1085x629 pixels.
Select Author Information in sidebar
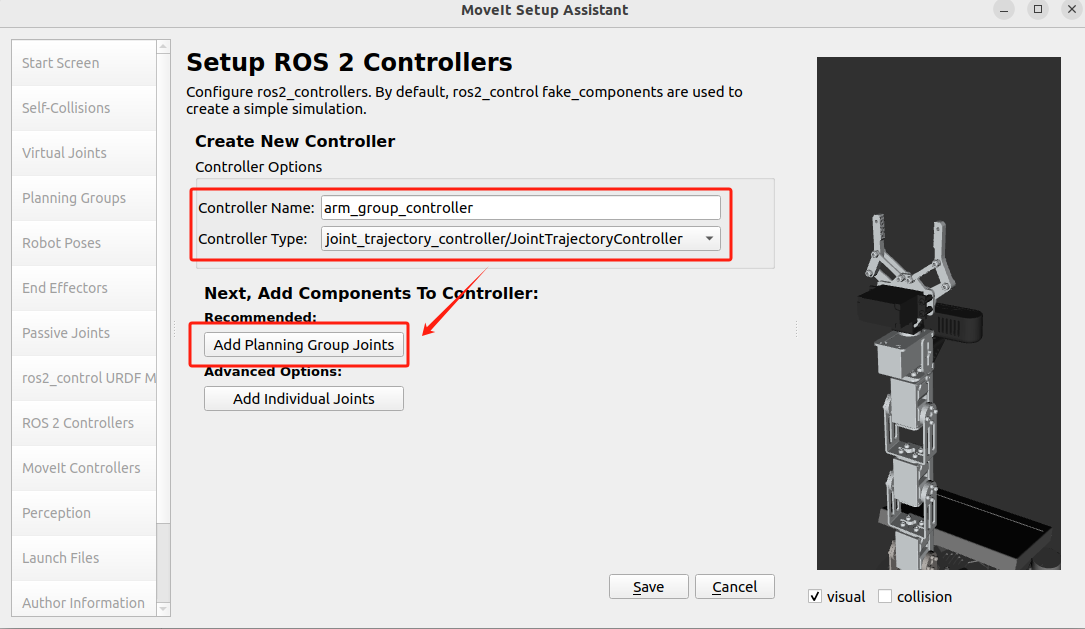pos(84,599)
